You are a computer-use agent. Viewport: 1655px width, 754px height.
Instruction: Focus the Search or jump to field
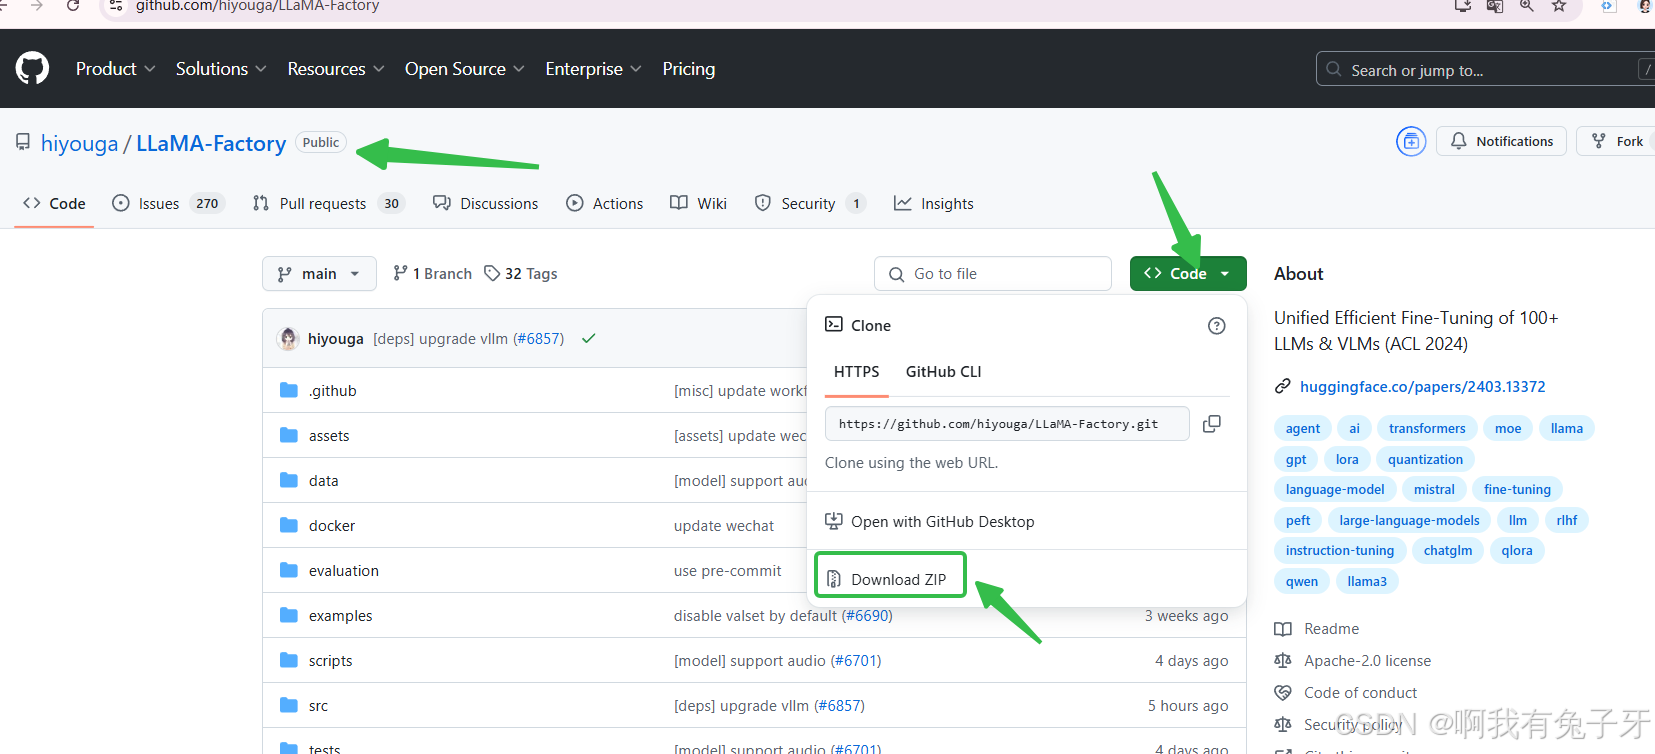[1485, 69]
